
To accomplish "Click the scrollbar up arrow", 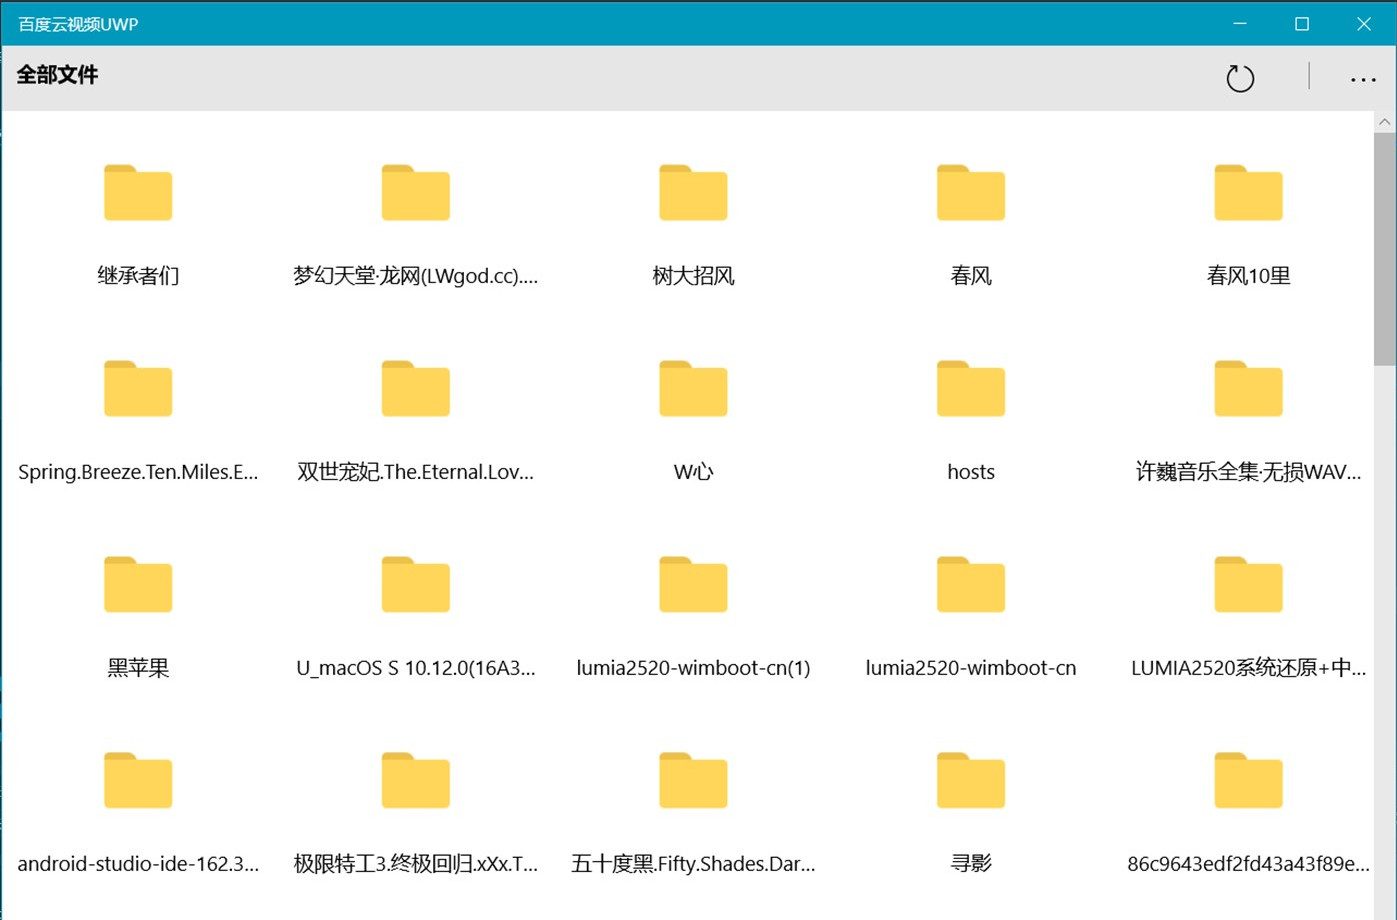I will point(1385,122).
